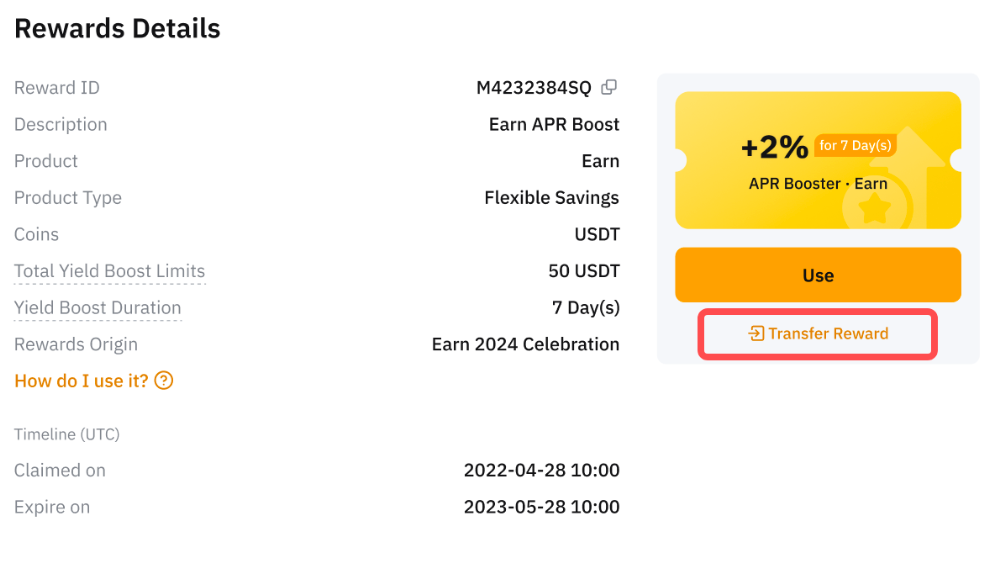Click the star icon on the coupon

(x=874, y=207)
